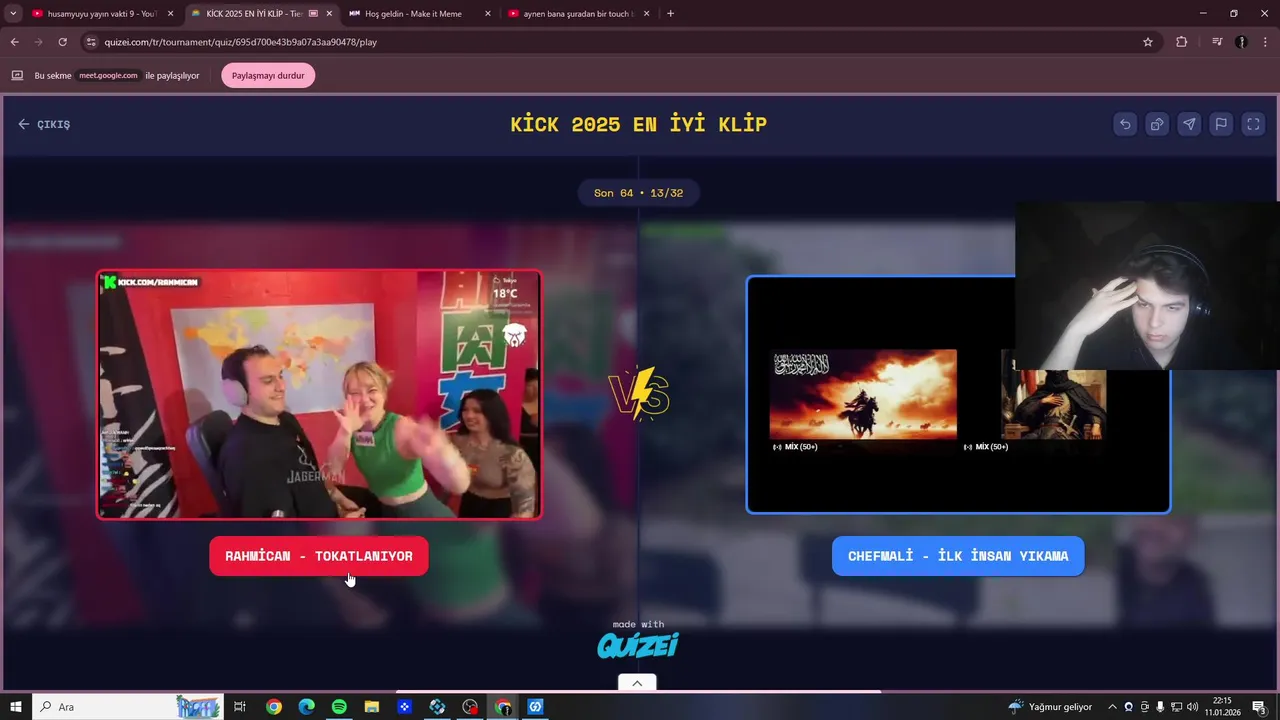The image size is (1280, 720).
Task: Vote for RAHMİCAN - TOKATLANIYOR
Action: click(319, 556)
